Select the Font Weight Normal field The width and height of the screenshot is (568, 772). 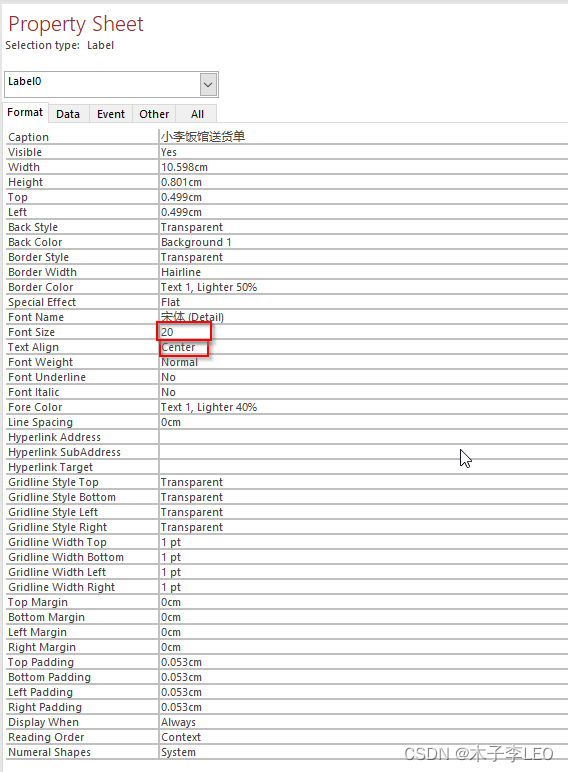coord(363,362)
